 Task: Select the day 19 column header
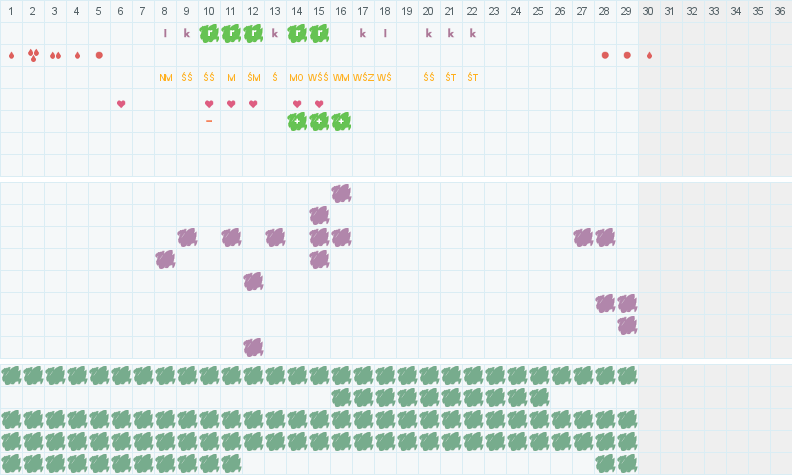(407, 11)
